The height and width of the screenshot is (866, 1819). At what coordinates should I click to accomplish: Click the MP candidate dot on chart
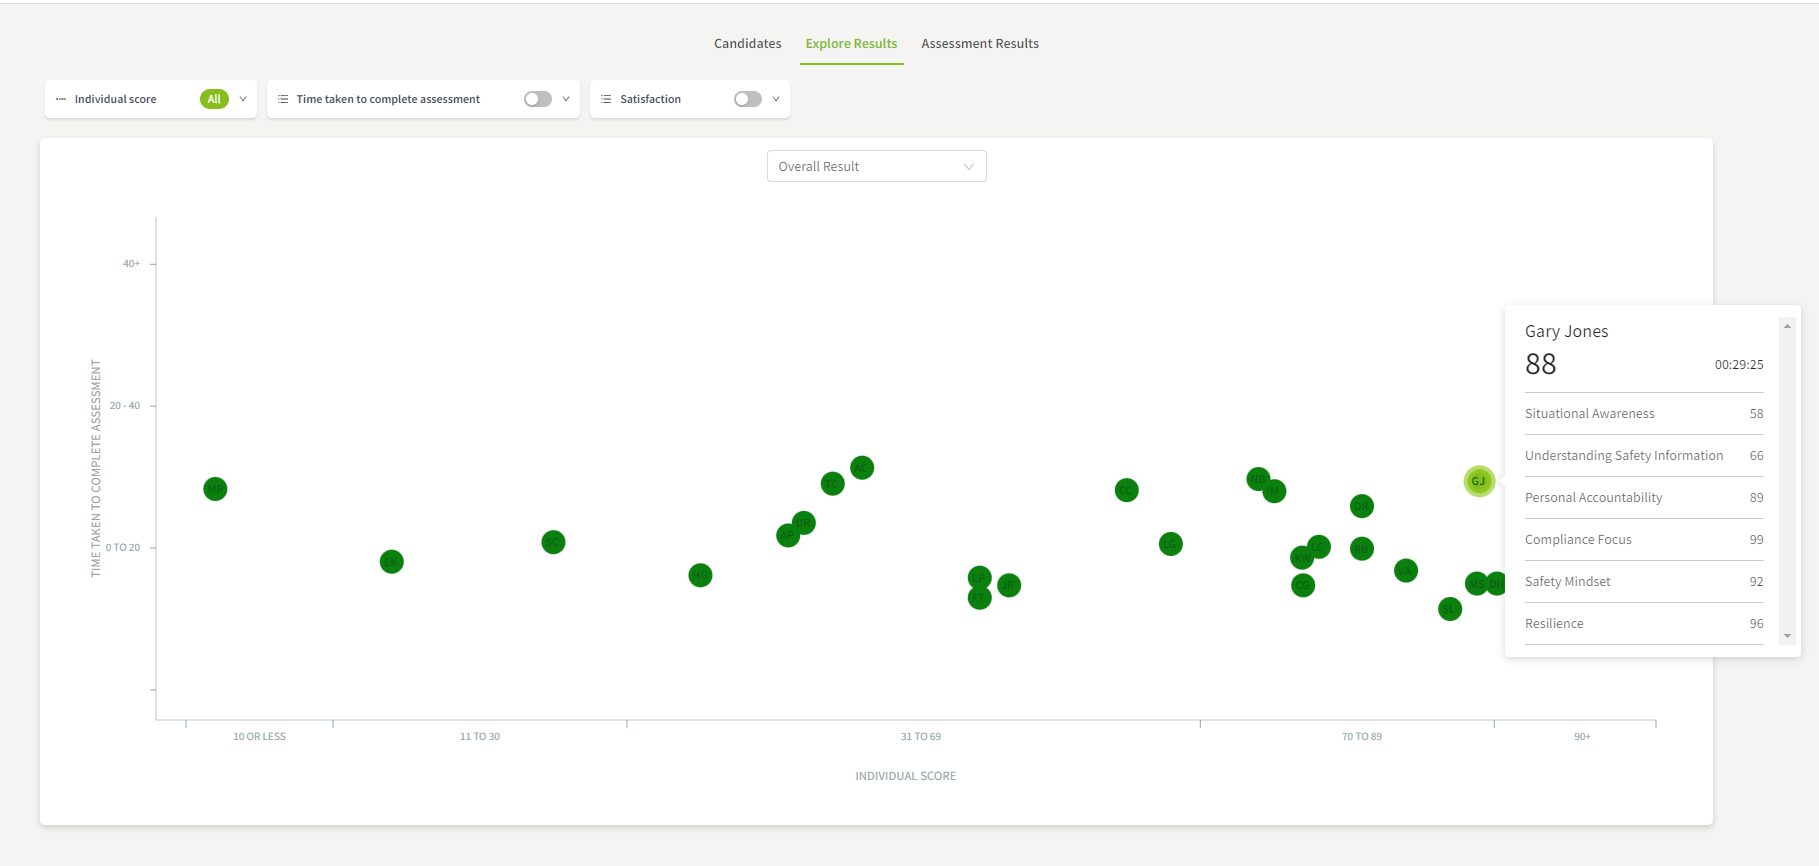(x=215, y=489)
